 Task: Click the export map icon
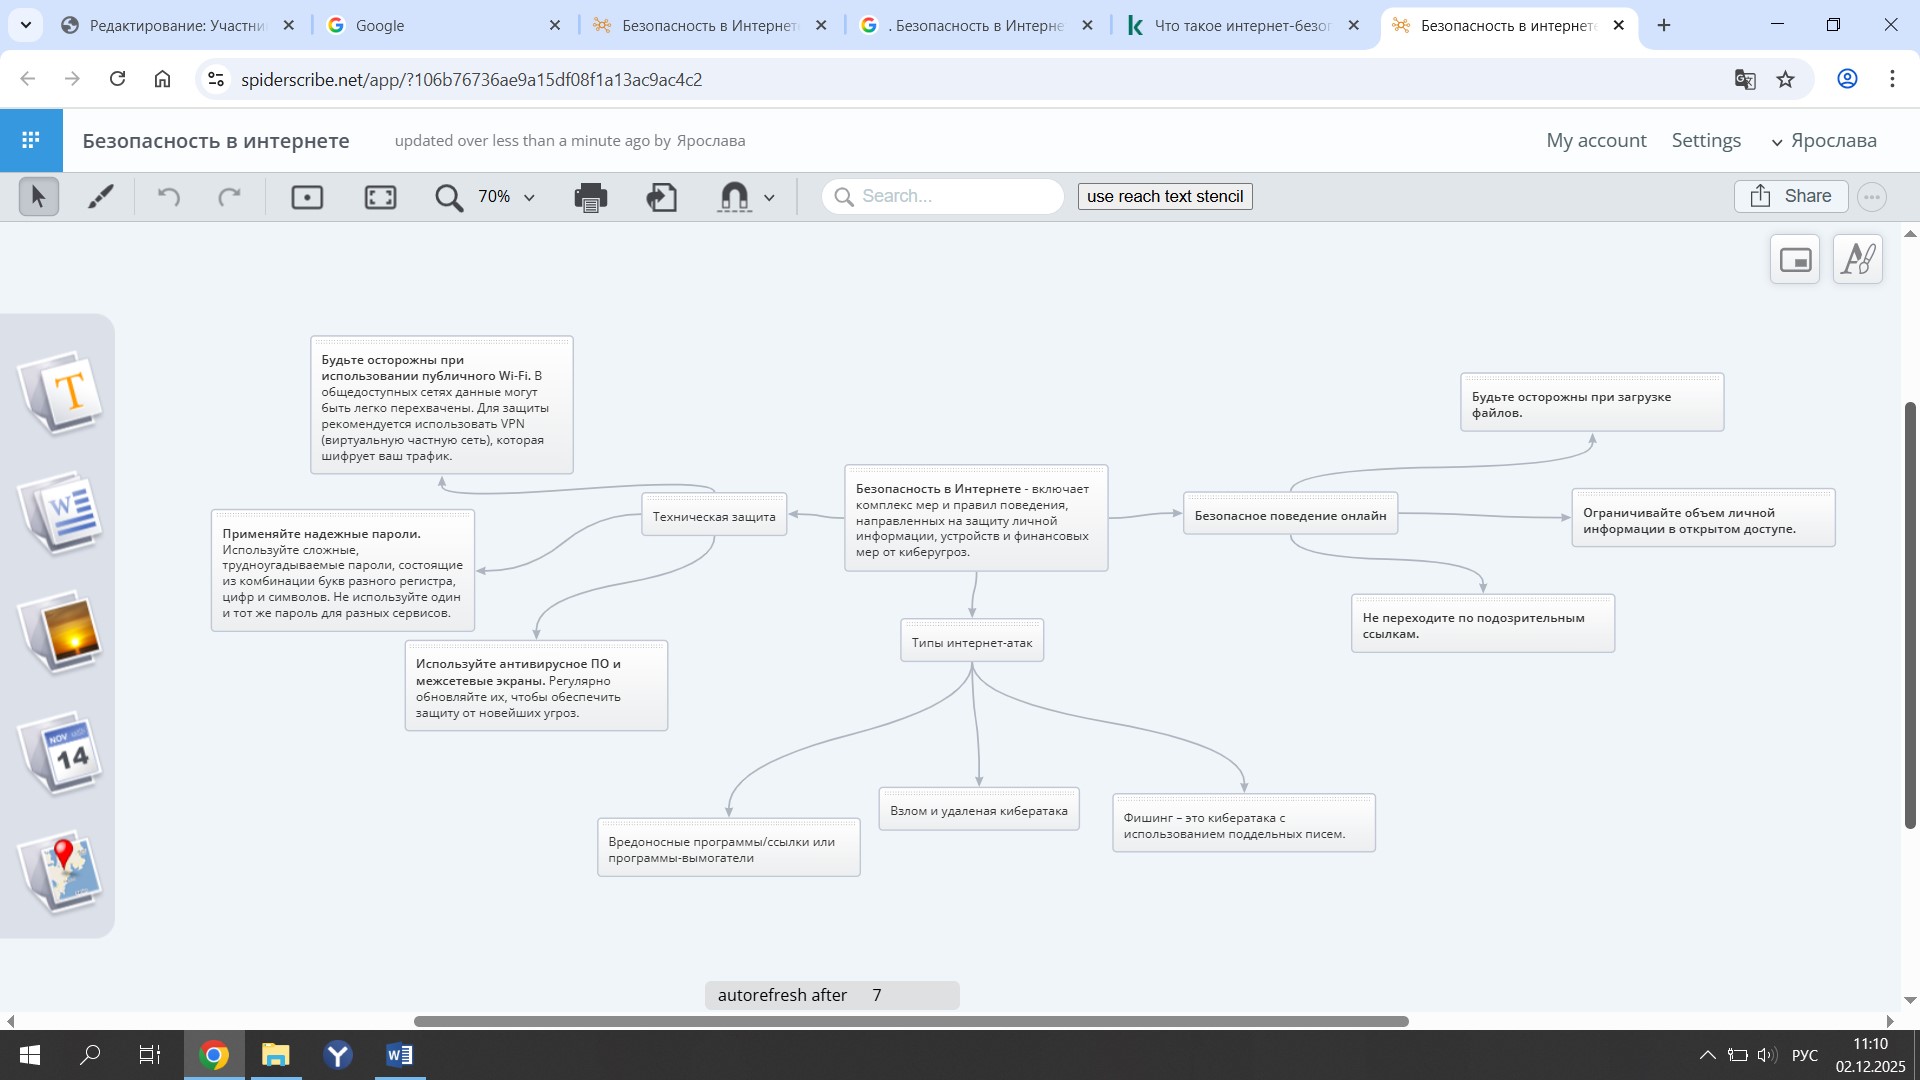[661, 197]
